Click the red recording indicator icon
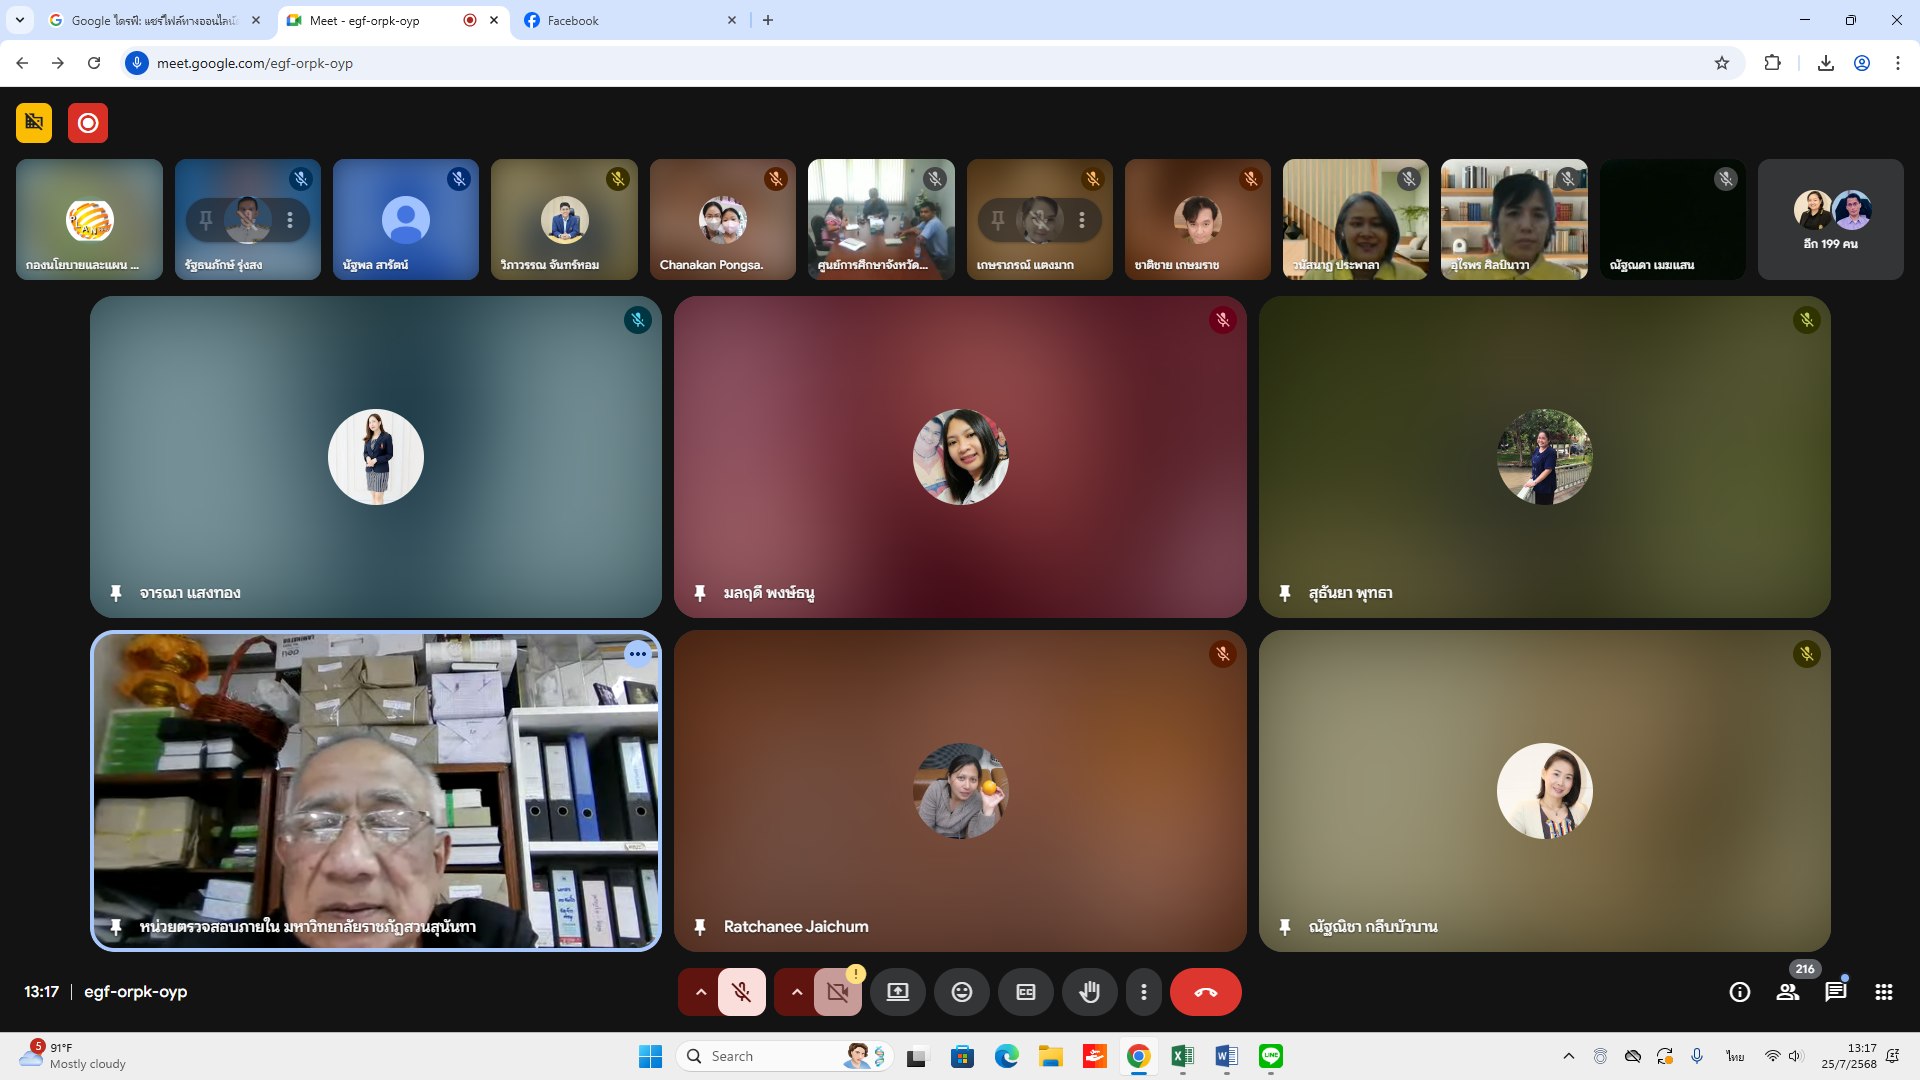 point(88,123)
